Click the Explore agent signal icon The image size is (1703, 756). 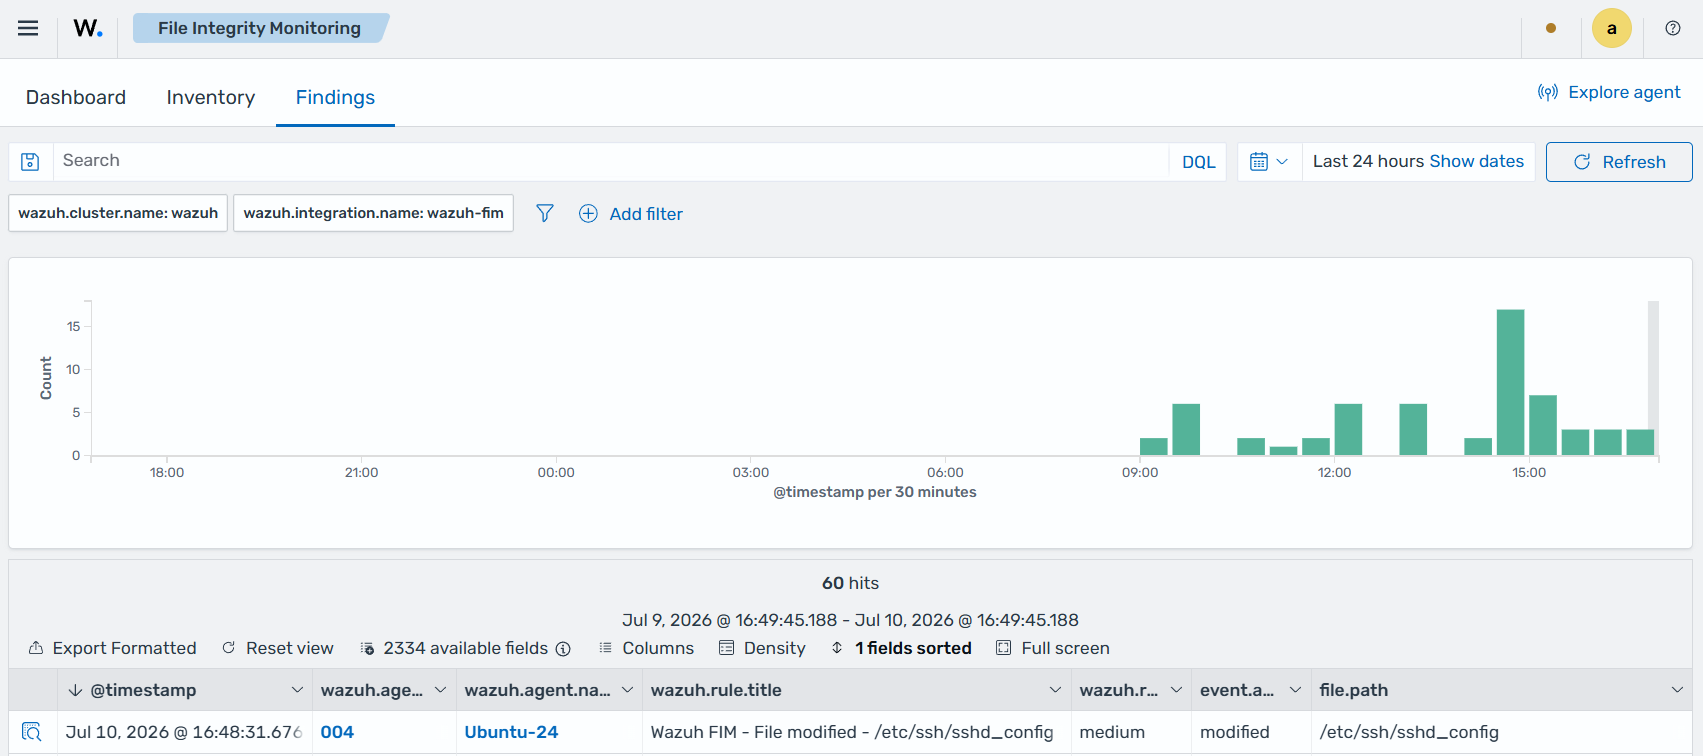[x=1548, y=93]
